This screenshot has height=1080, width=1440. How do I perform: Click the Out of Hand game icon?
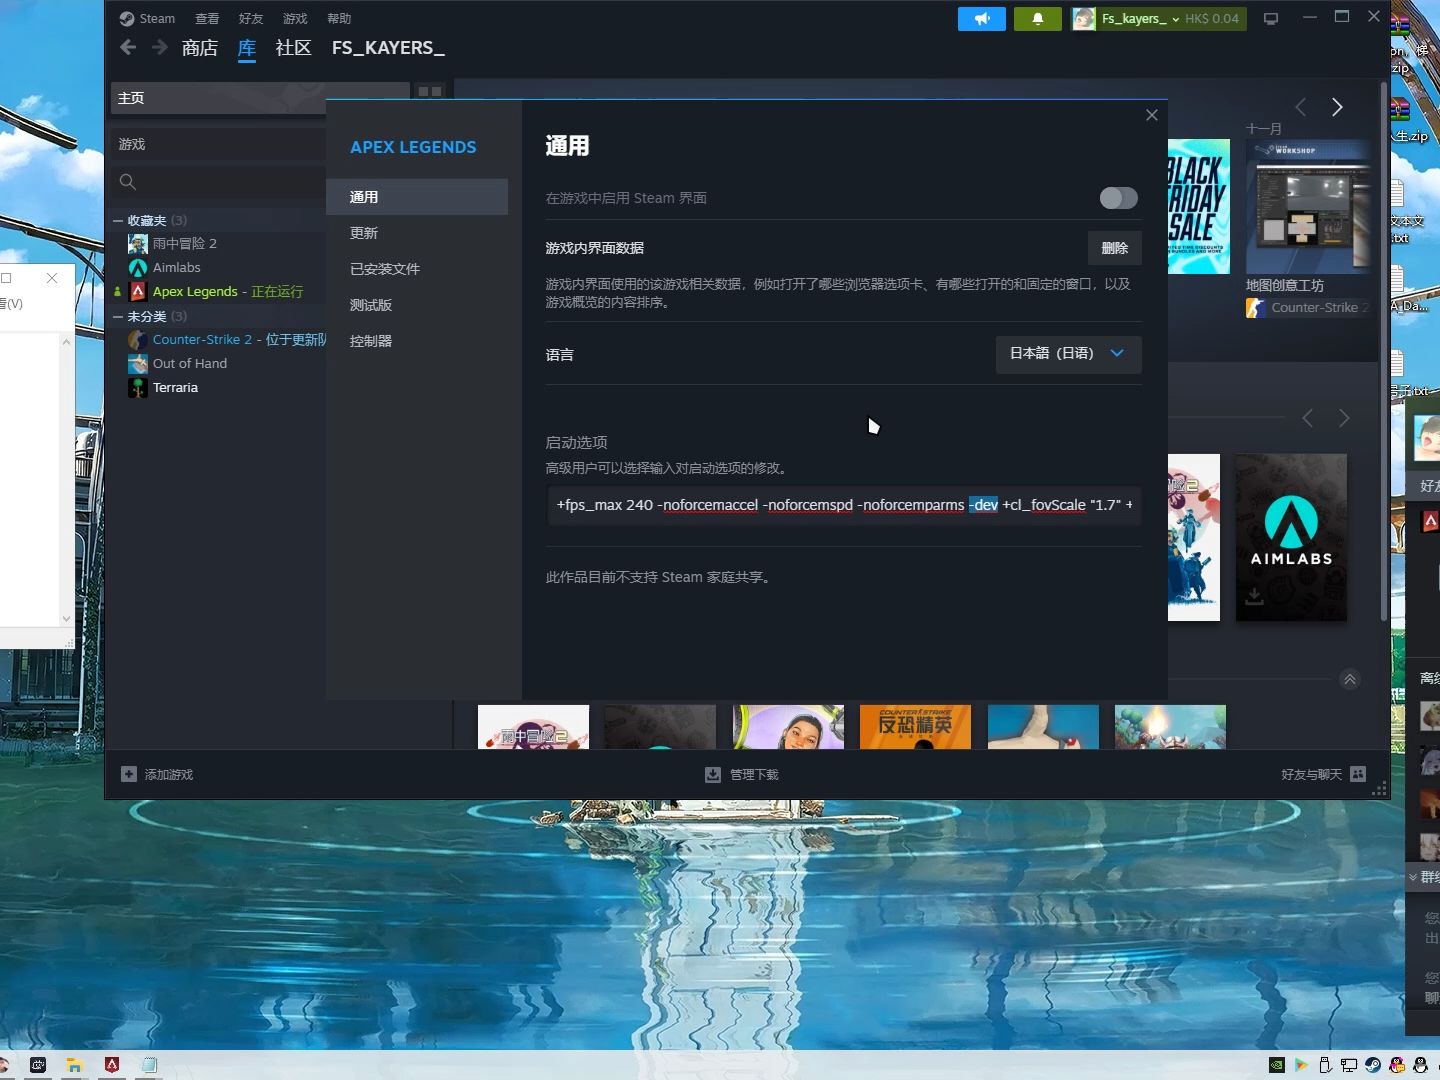[138, 364]
